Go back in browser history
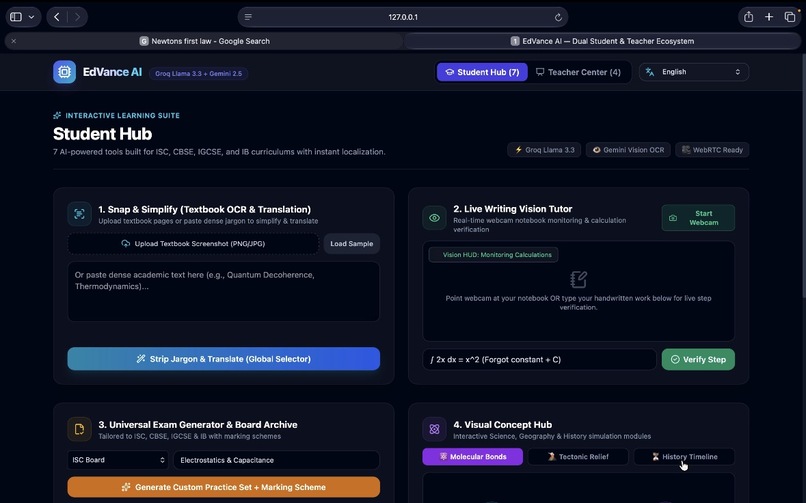The width and height of the screenshot is (806, 503). [57, 17]
